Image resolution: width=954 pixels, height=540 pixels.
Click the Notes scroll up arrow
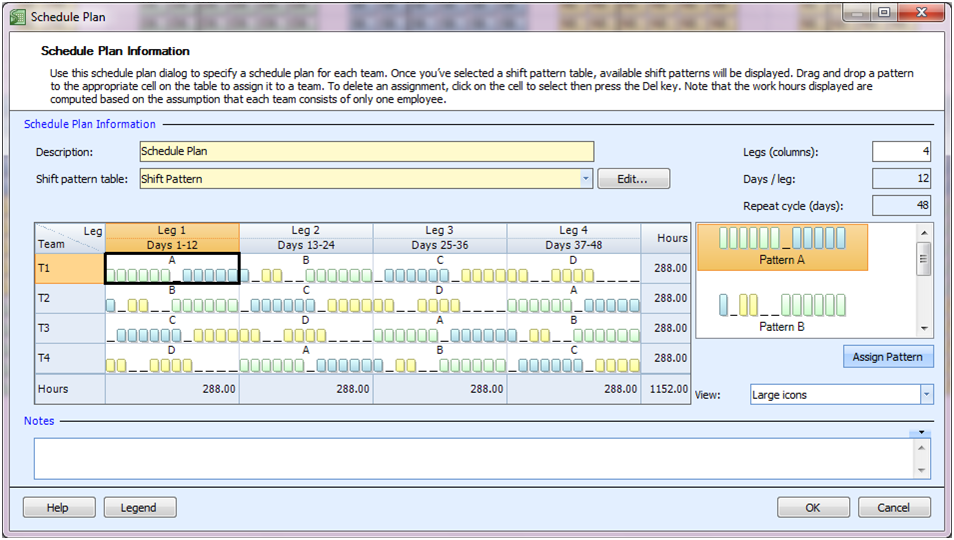coord(922,448)
